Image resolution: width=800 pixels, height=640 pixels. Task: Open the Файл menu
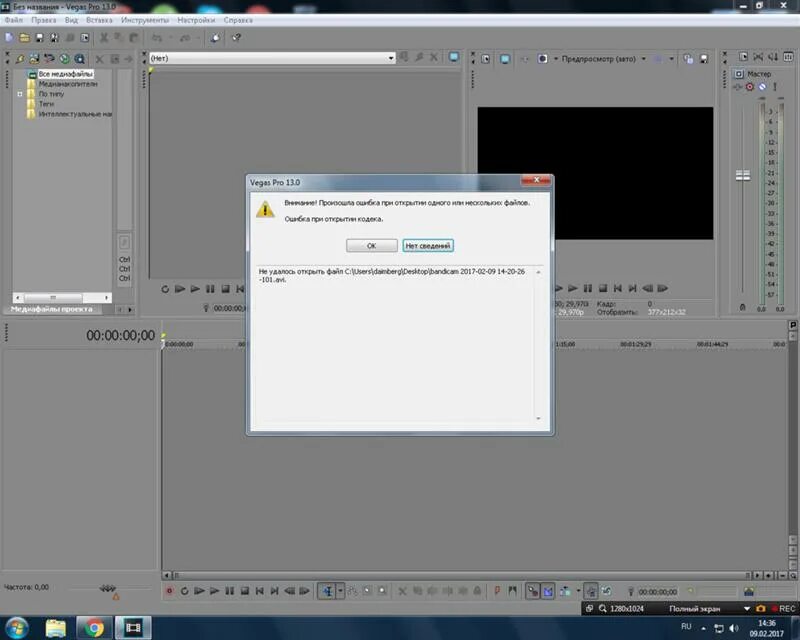[x=14, y=20]
